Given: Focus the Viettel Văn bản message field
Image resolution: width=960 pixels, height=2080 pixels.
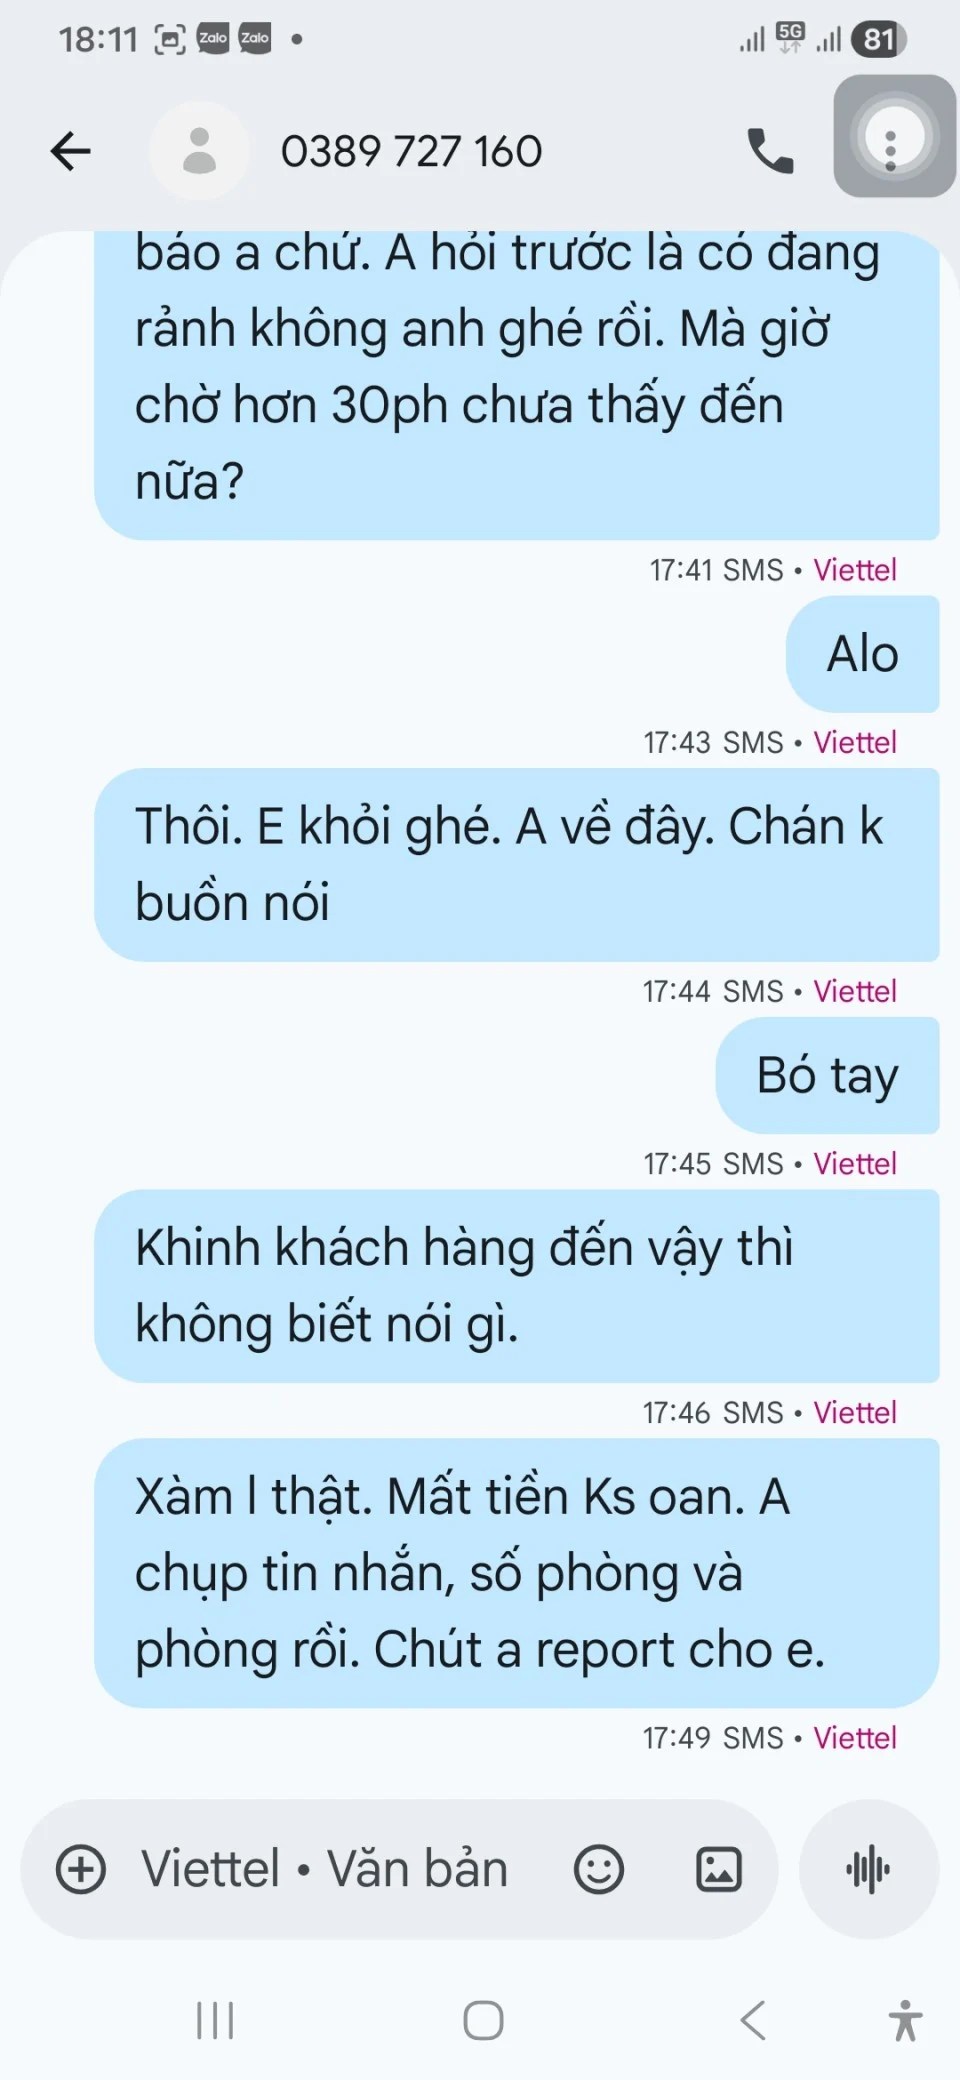Looking at the screenshot, I should [325, 1869].
